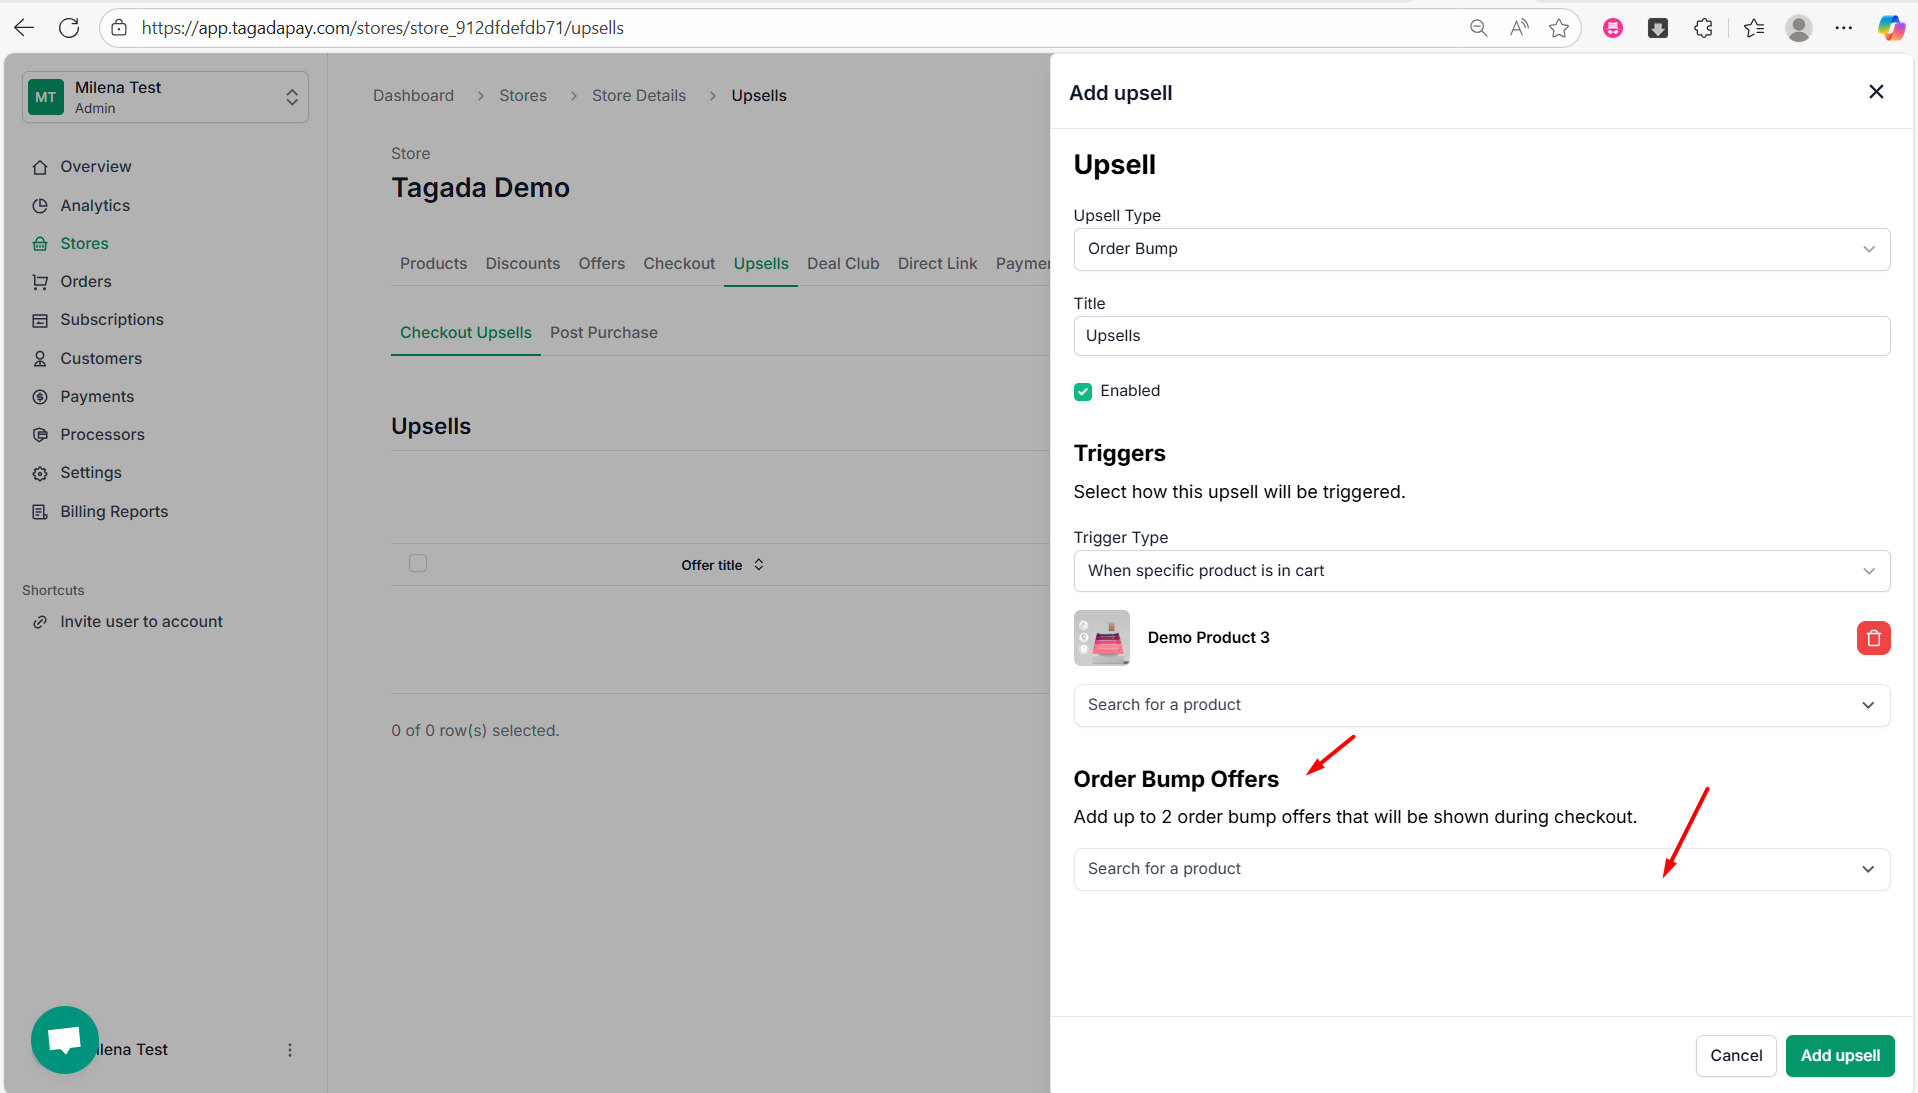Click the browser refresh icon
This screenshot has height=1093, width=1918.
tap(69, 28)
